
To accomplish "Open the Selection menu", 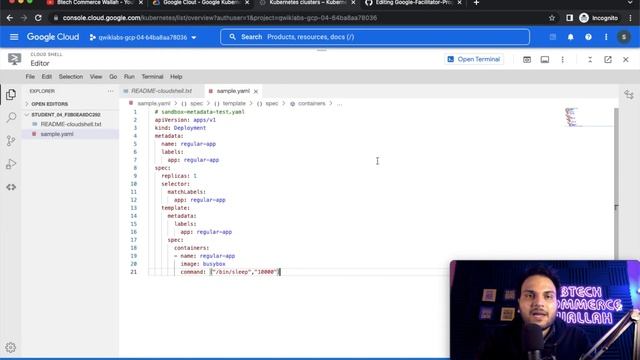I will click(x=71, y=77).
